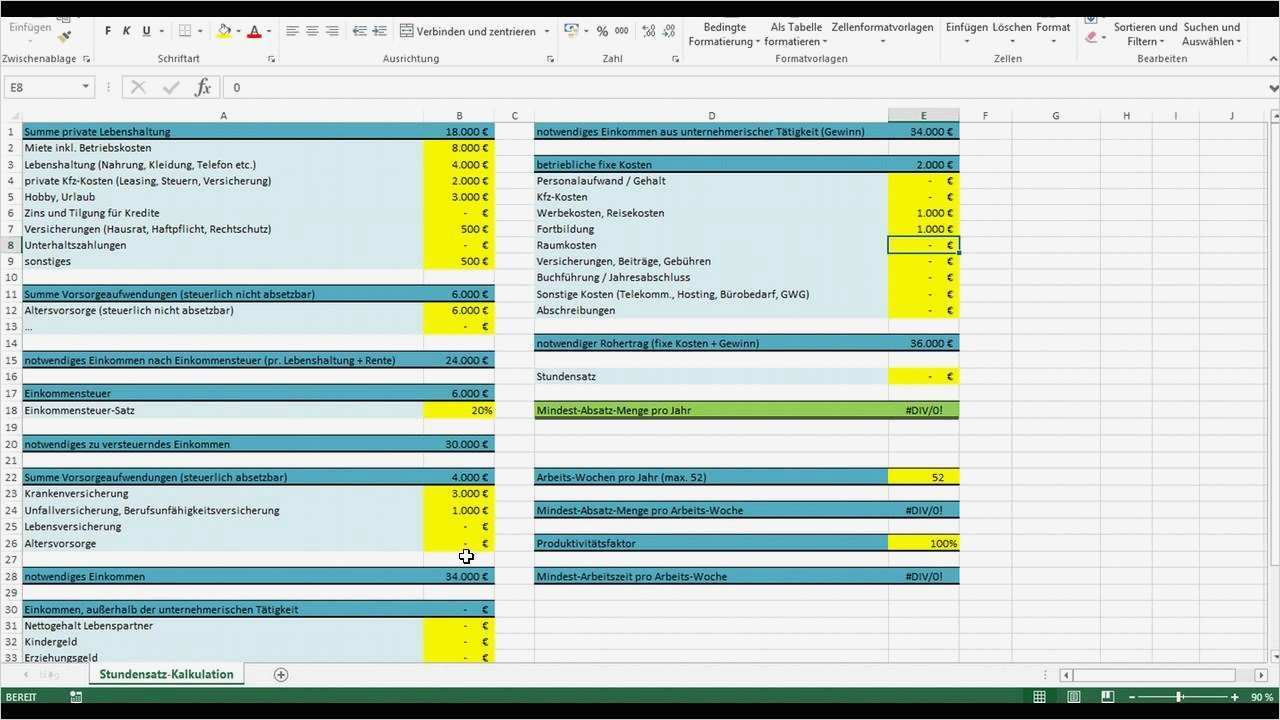This screenshot has height=720, width=1280.
Task: Apply thousands separator with the 000 icon
Action: 622,31
